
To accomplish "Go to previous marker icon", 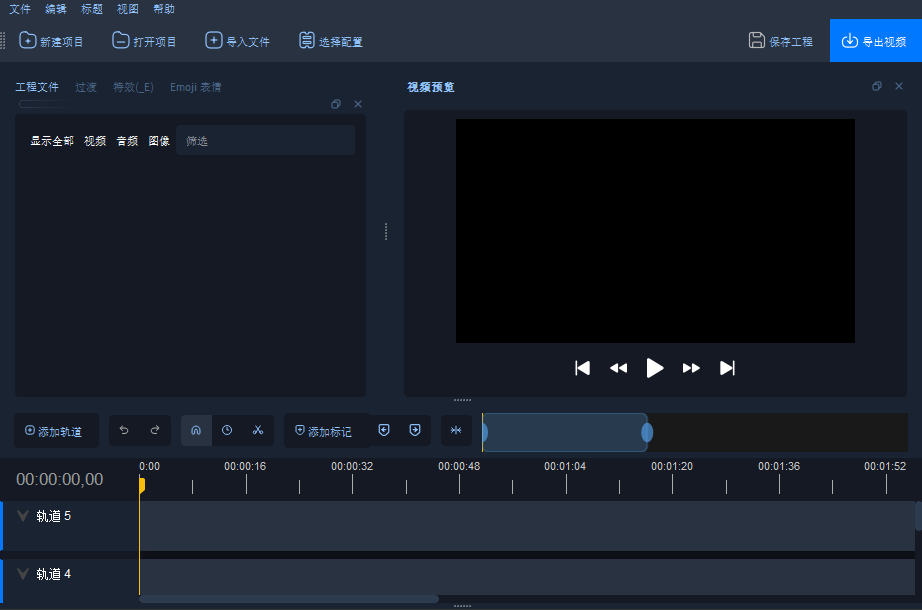I will (x=384, y=430).
